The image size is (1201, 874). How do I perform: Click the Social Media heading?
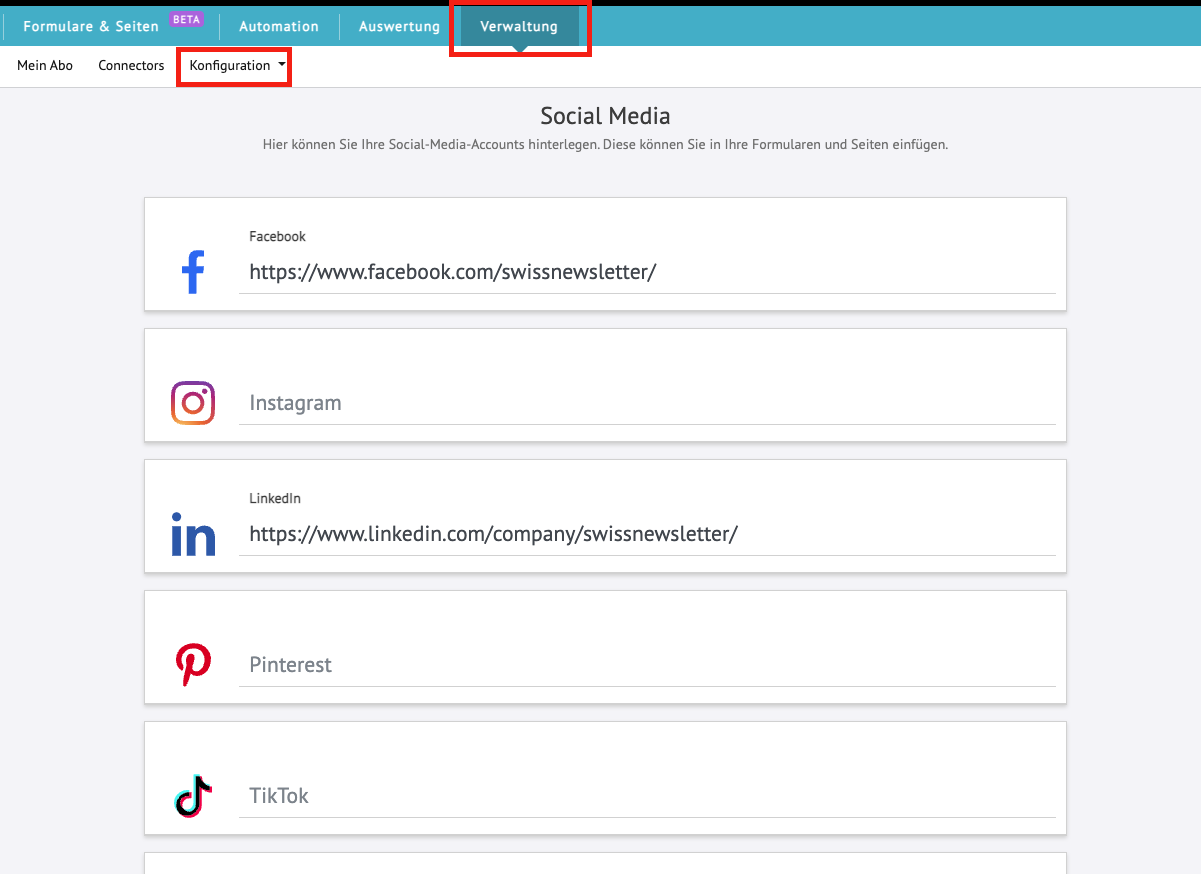point(605,115)
